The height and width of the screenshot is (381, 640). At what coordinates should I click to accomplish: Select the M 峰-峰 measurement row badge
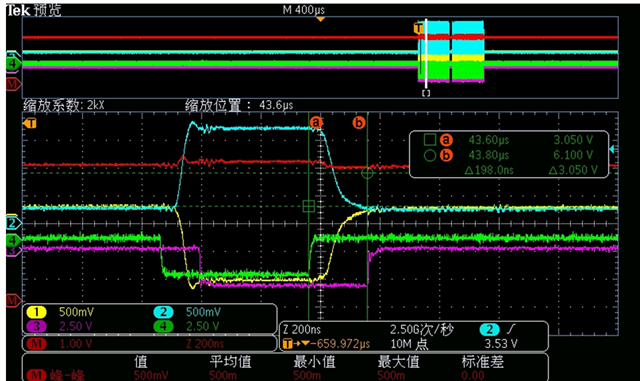(36, 375)
